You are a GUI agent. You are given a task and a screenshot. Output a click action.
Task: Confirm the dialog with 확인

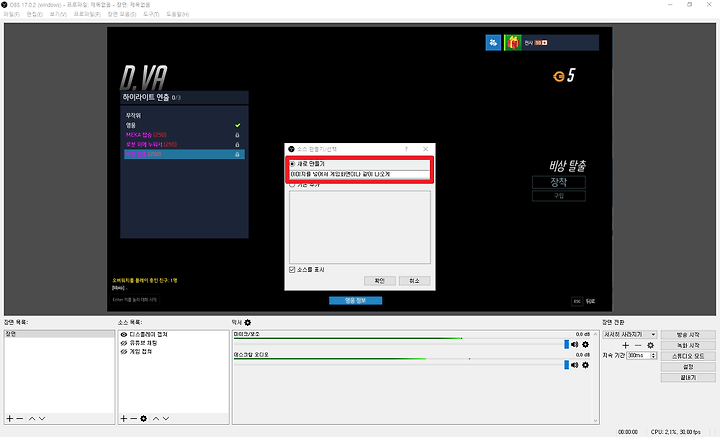click(379, 280)
